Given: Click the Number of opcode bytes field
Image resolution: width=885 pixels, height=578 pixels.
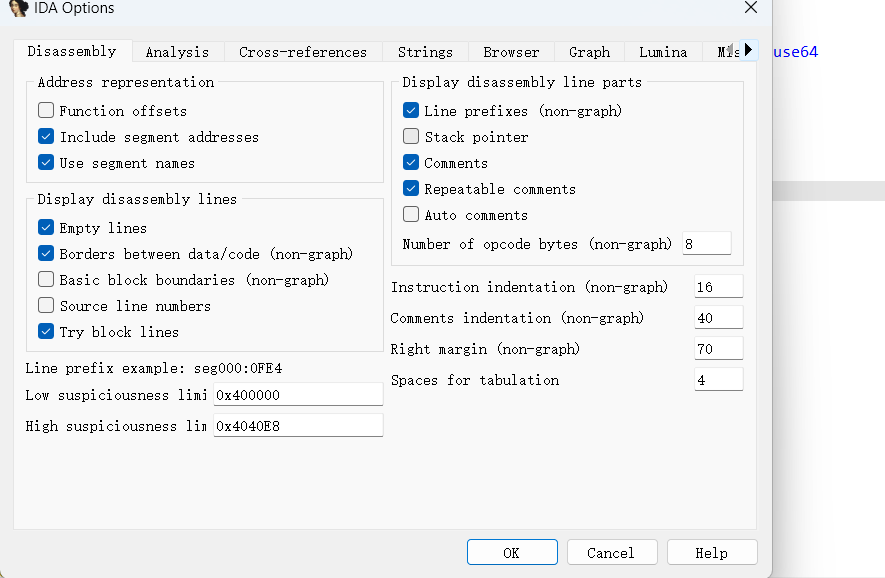Looking at the screenshot, I should [706, 244].
